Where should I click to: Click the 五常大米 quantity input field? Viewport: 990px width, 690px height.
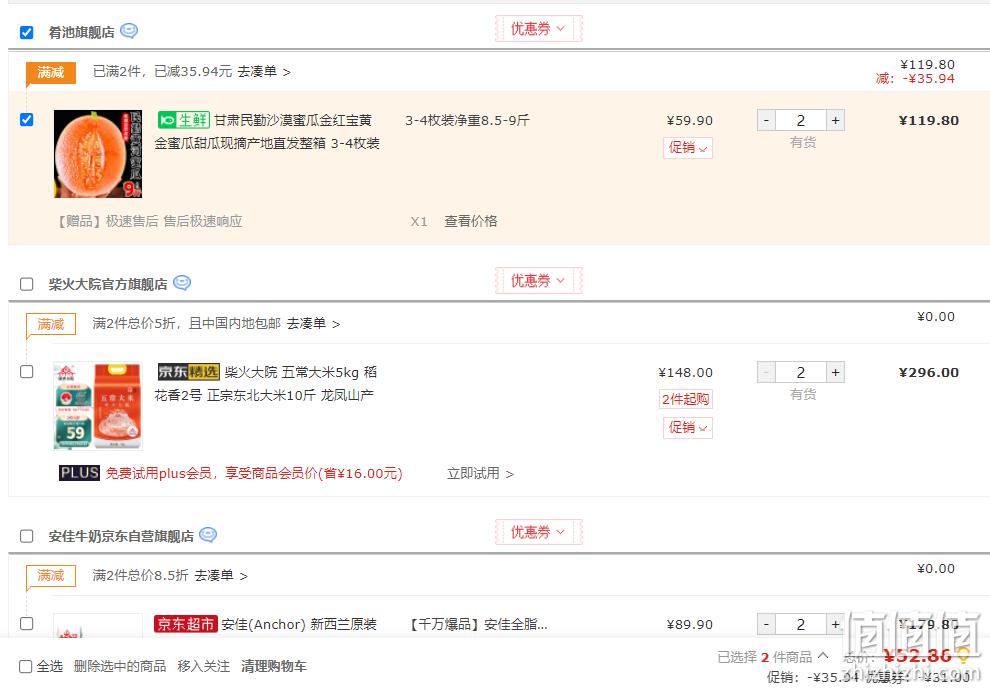point(801,372)
